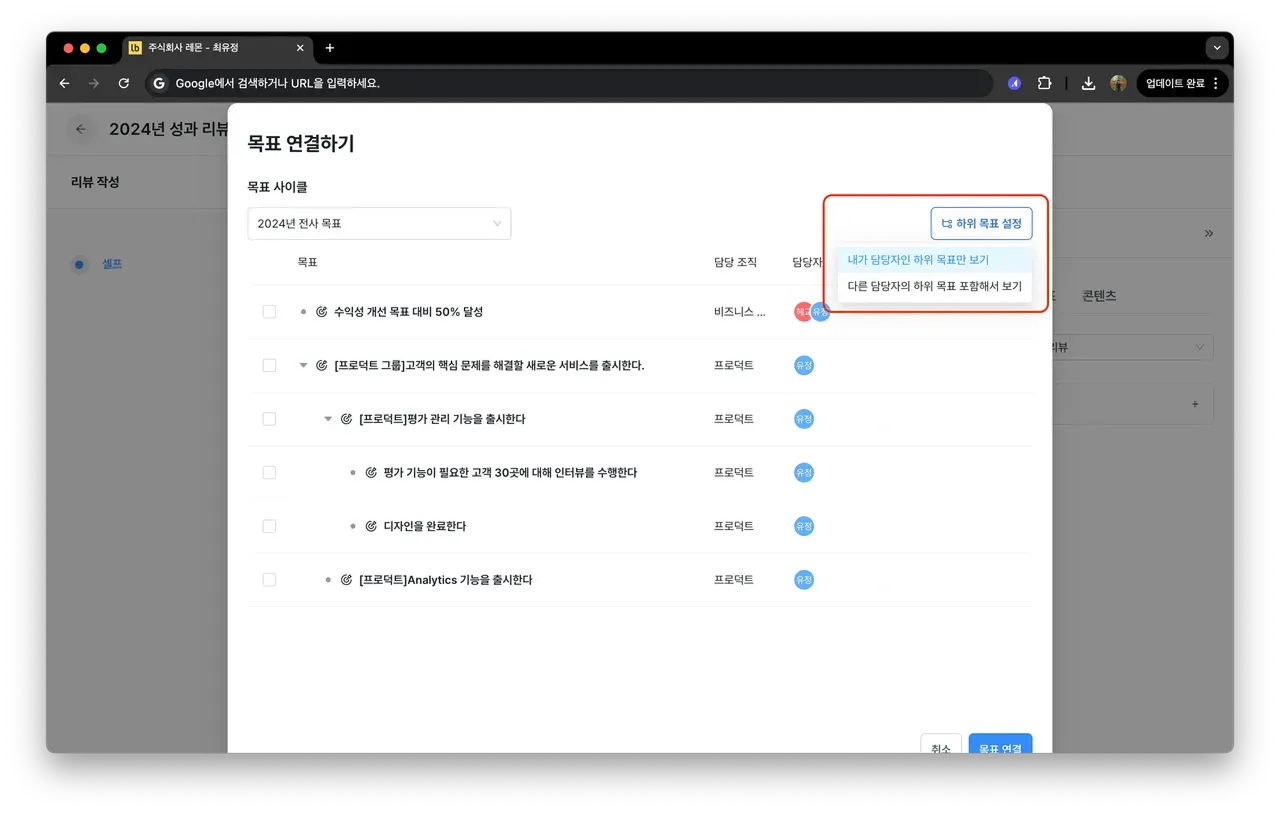Click 평가 기능이 필요한 고객 30곳 goal title
Image resolution: width=1280 pixels, height=814 pixels.
(x=510, y=473)
